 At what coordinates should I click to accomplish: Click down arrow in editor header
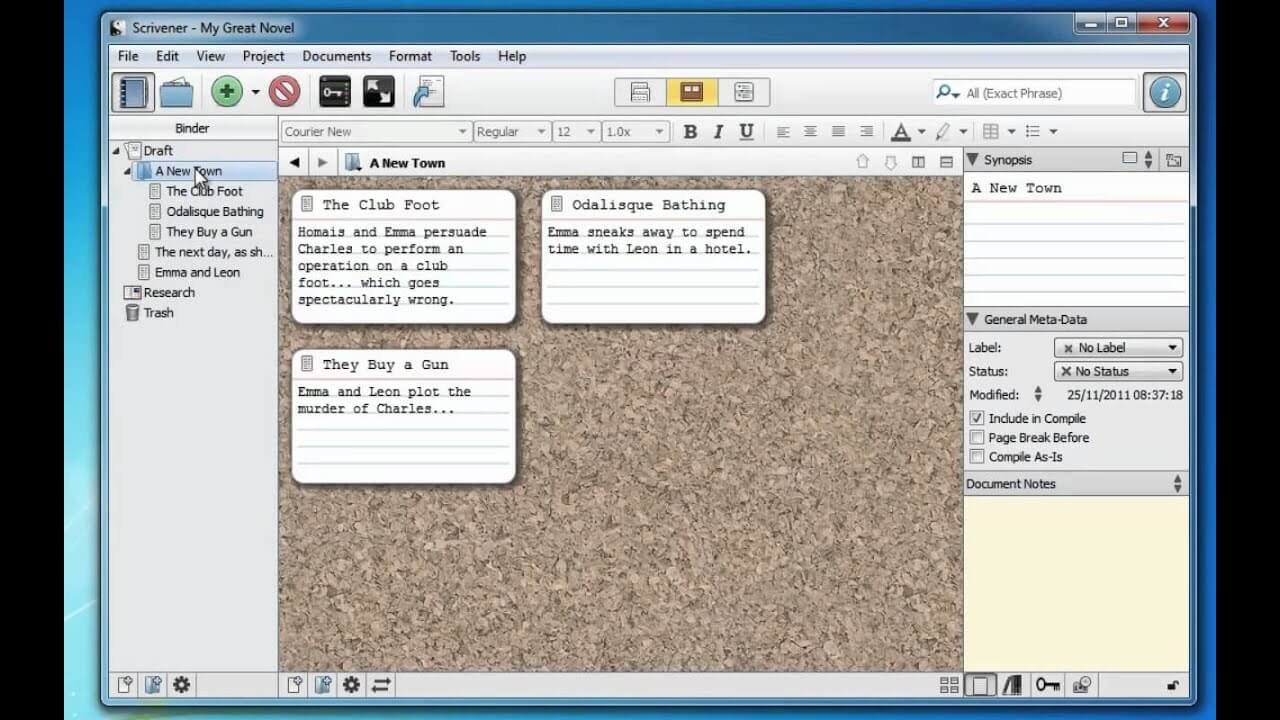click(x=890, y=162)
